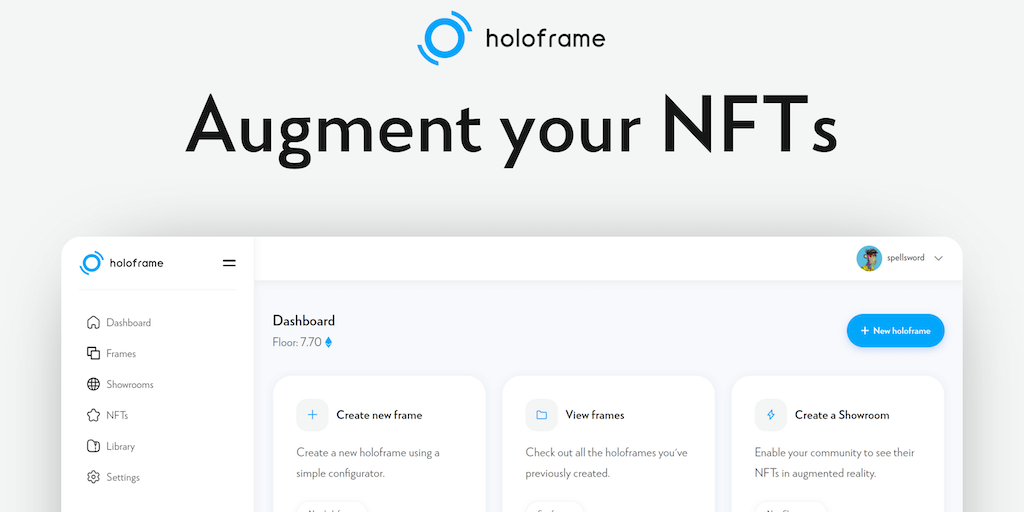This screenshot has width=1024, height=512.
Task: Open Settings from the sidebar
Action: (123, 477)
